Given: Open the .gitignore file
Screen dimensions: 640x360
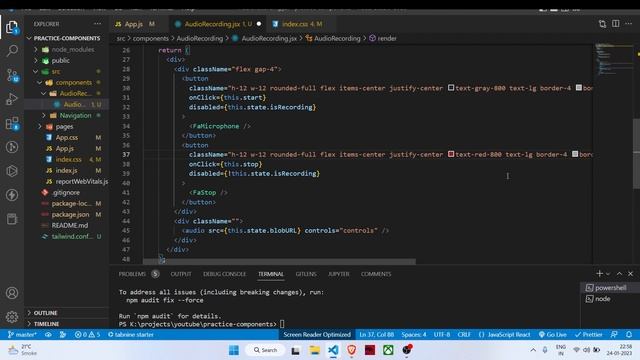Looking at the screenshot, I should 67,192.
